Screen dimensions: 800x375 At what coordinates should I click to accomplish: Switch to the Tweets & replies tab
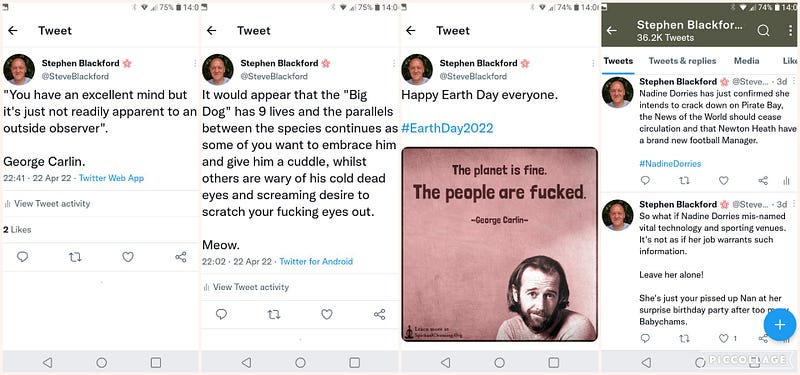682,61
